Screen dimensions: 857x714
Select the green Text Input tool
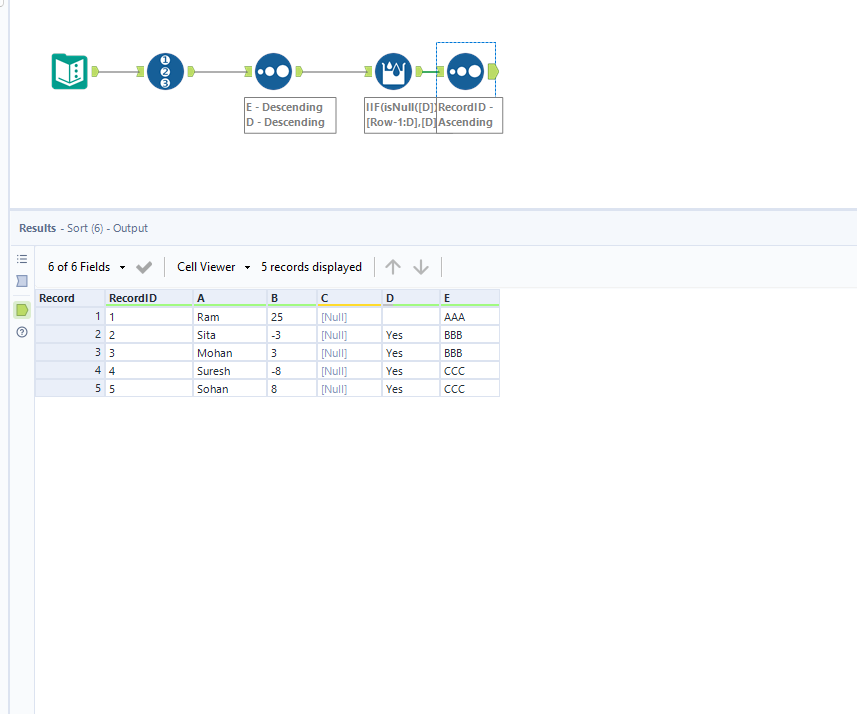click(69, 72)
